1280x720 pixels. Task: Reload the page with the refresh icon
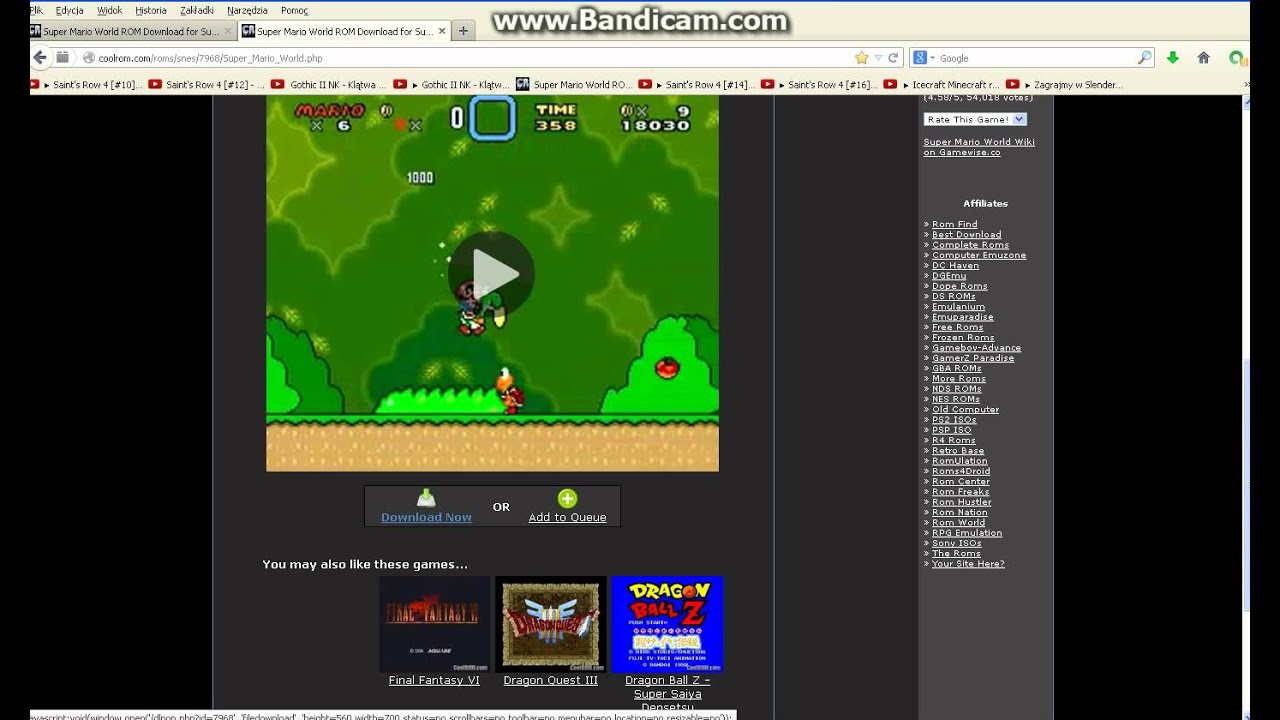tap(894, 58)
